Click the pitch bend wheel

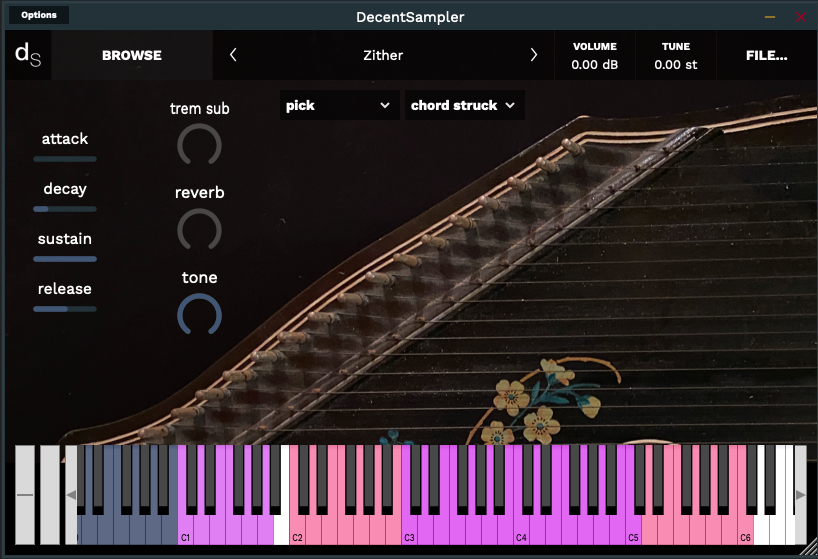[x=25, y=495]
